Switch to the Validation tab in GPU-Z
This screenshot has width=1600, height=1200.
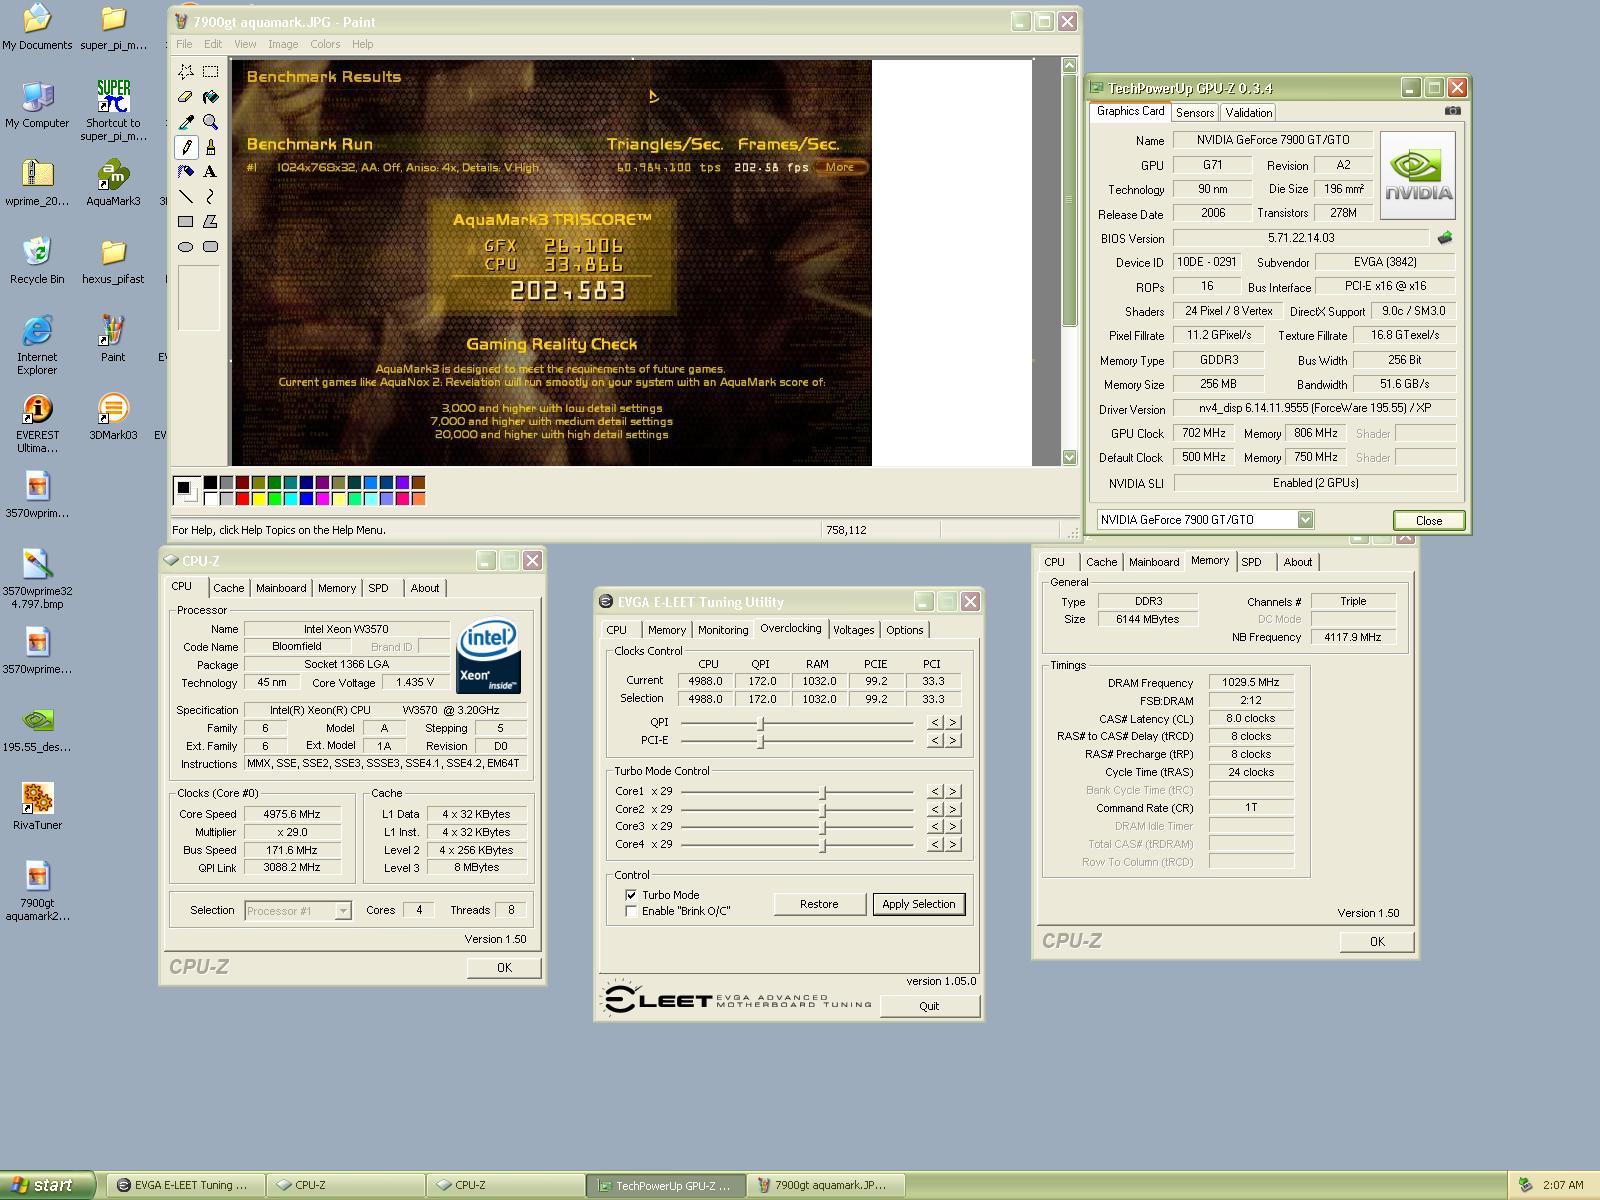pos(1249,113)
